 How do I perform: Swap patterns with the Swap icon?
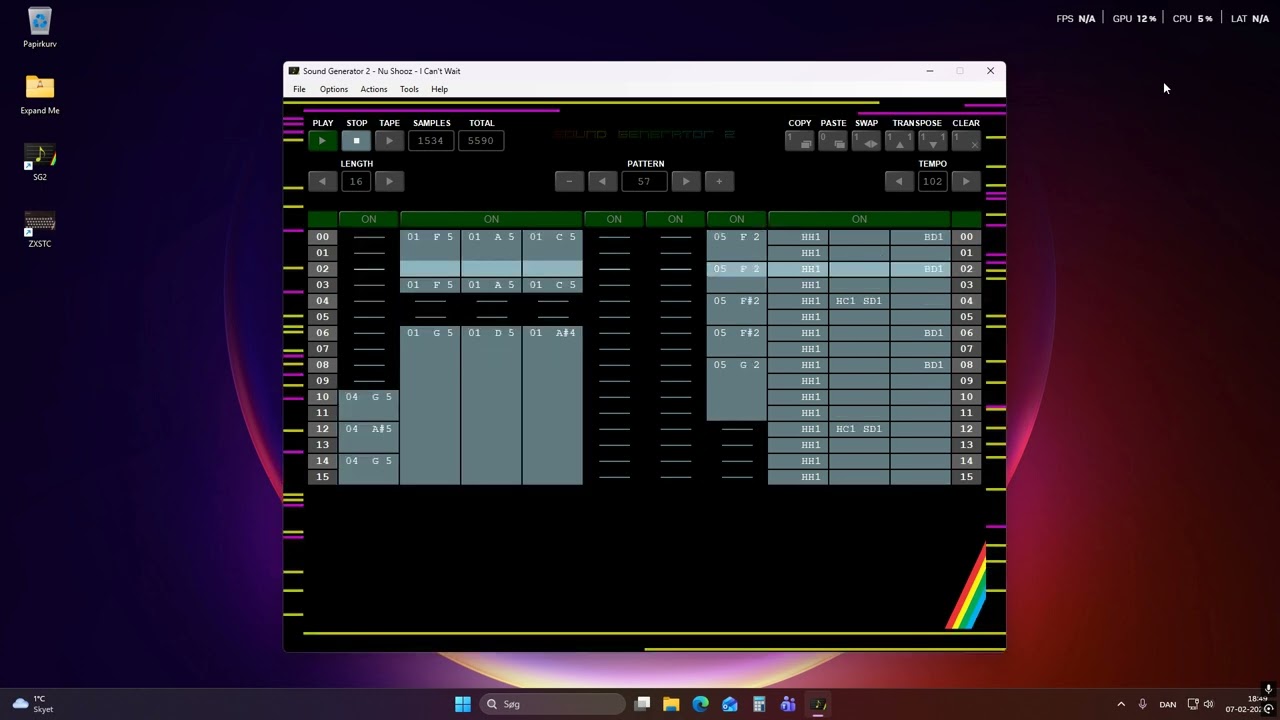coord(866,141)
